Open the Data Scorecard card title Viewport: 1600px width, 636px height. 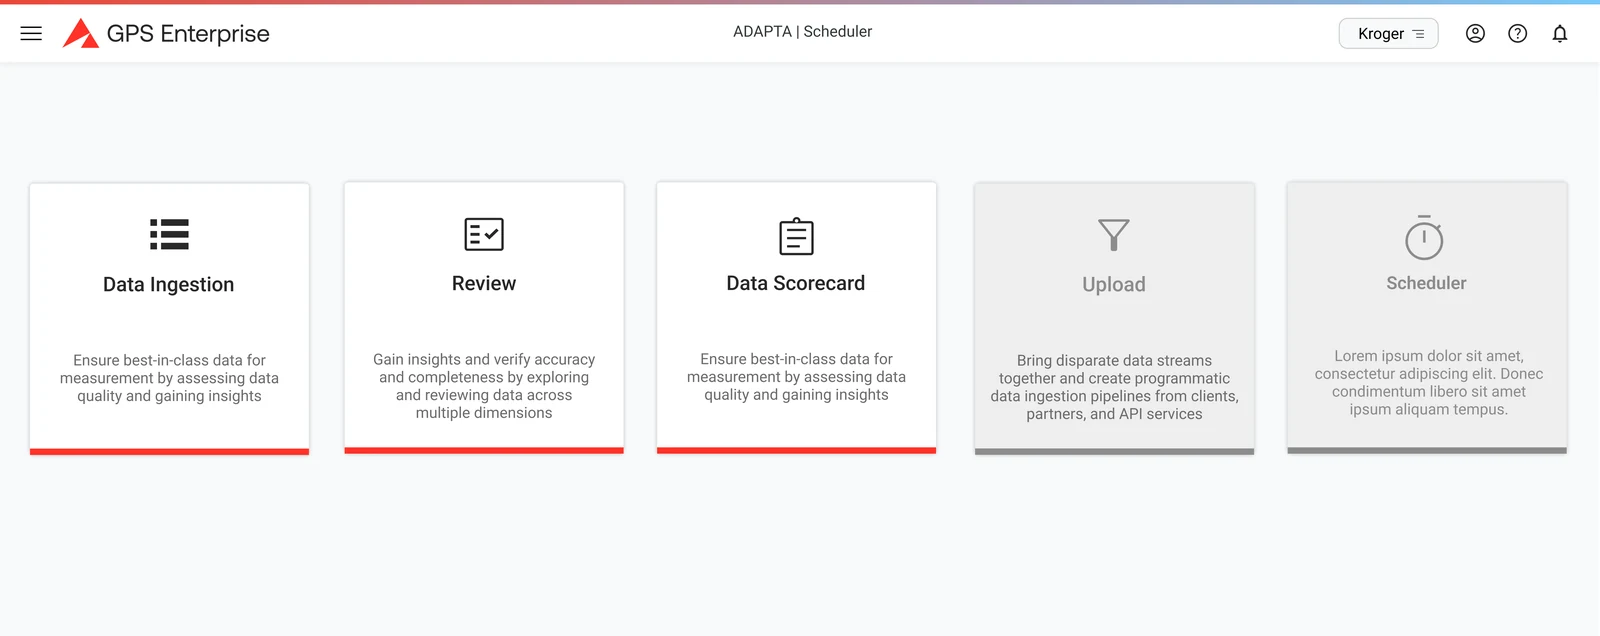(796, 283)
